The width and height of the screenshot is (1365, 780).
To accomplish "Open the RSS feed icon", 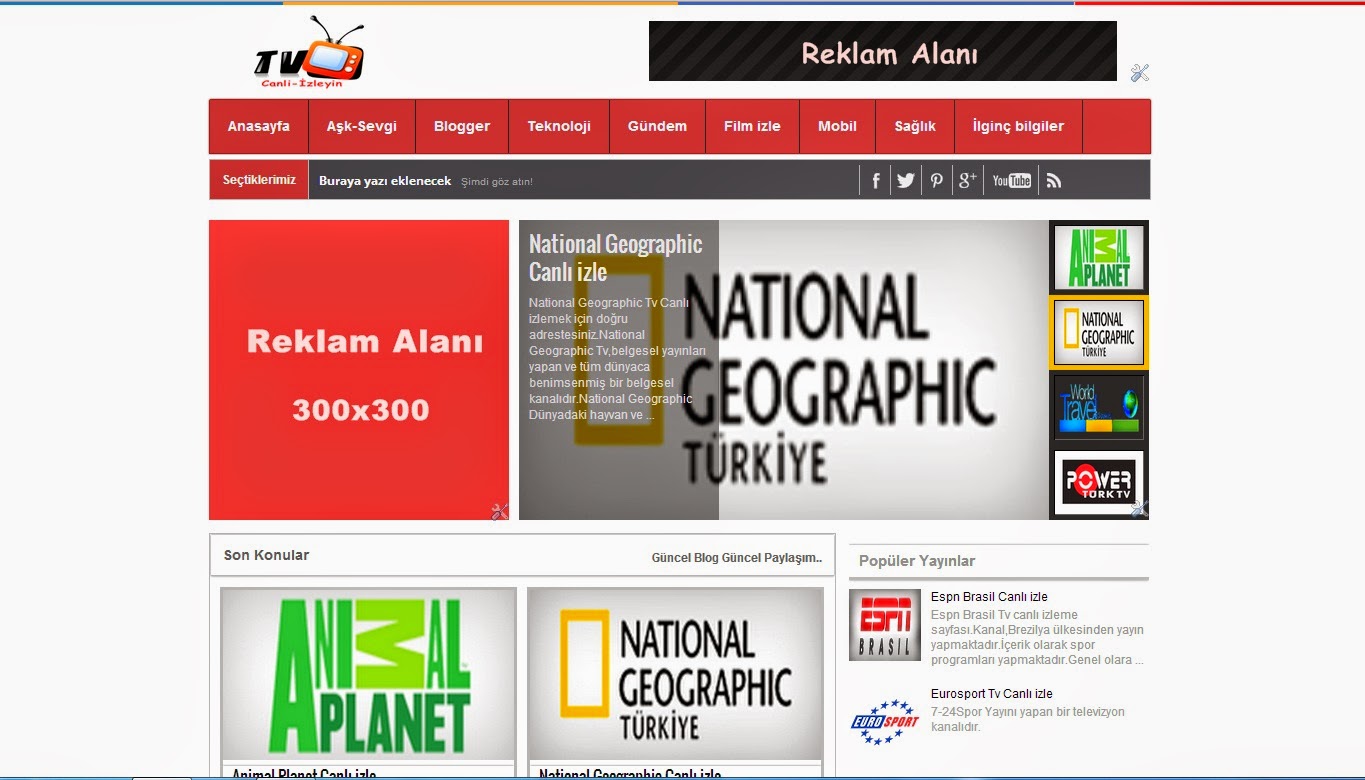I will [x=1053, y=180].
